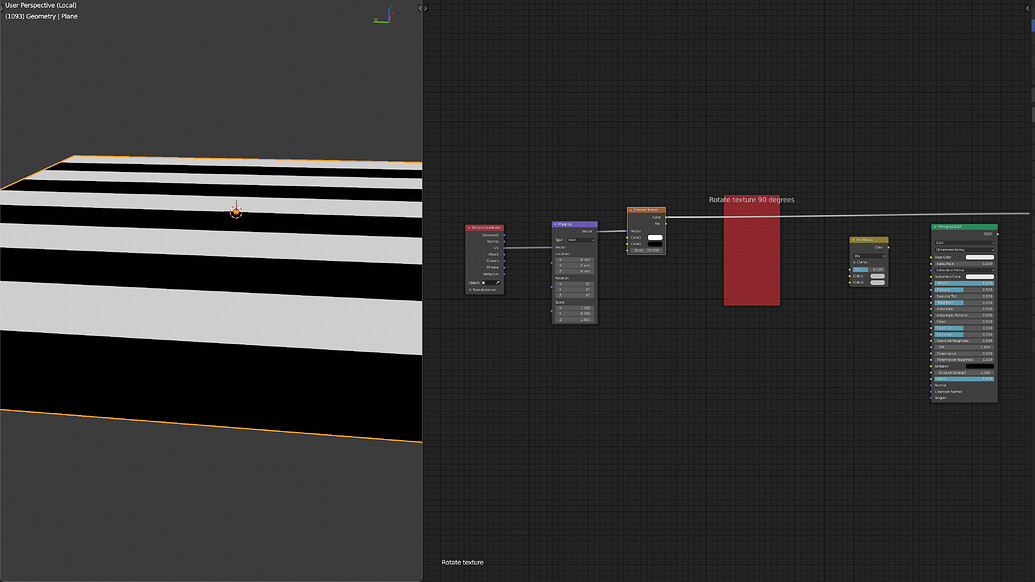Image resolution: width=1035 pixels, height=582 pixels.
Task: Click Checker Texture Vector input socket
Action: tap(627, 231)
